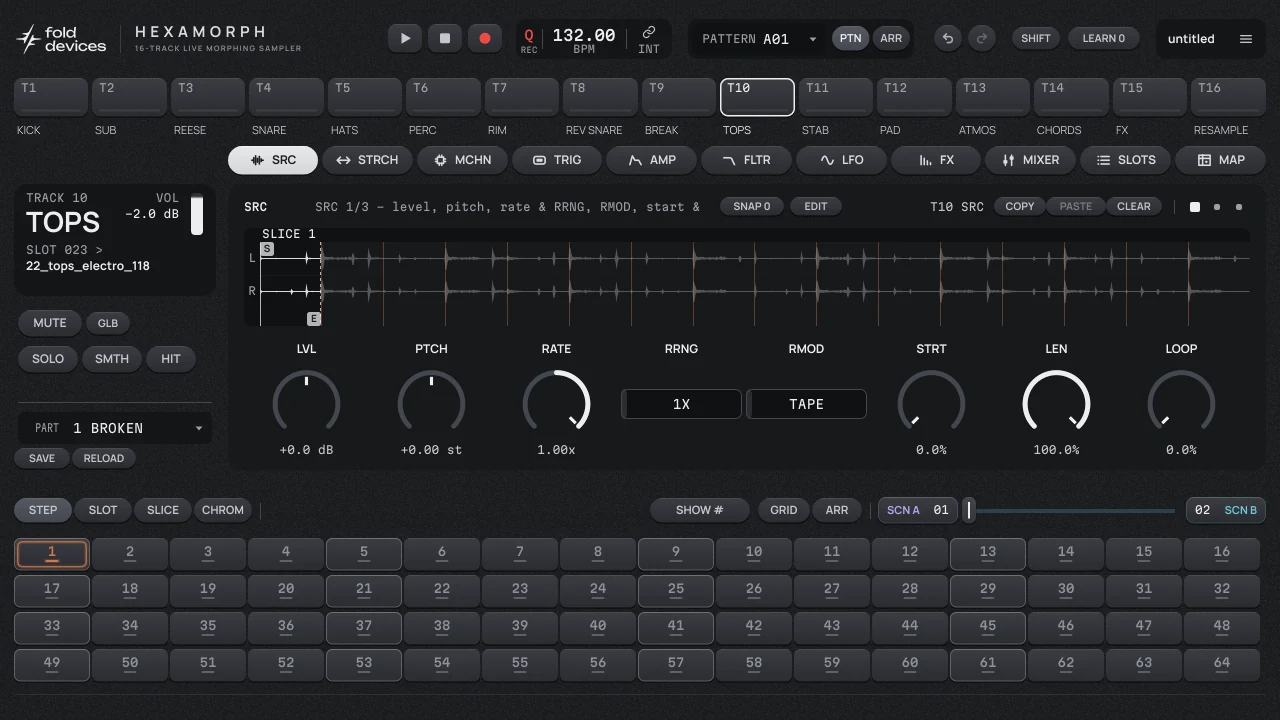Select the RRNG 1X selector
This screenshot has width=1280, height=720.
coord(681,404)
